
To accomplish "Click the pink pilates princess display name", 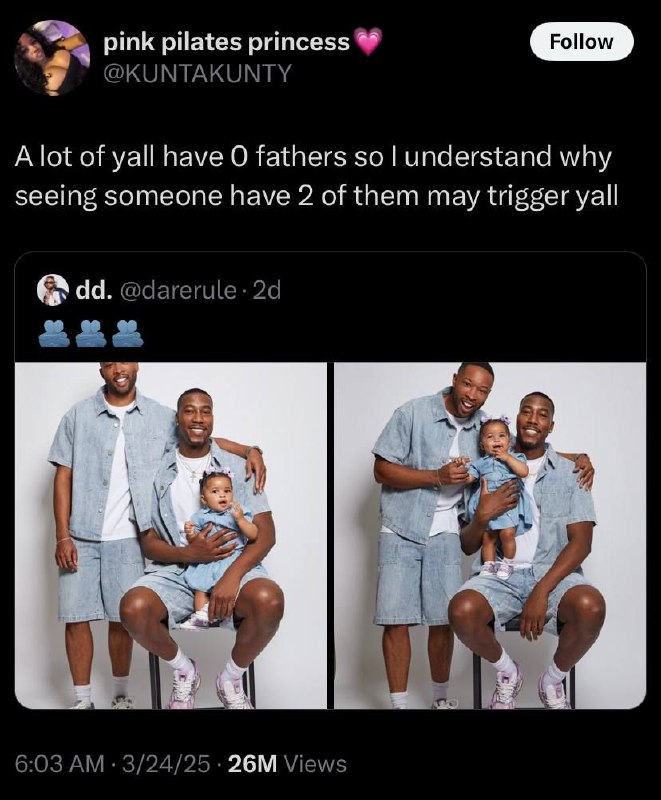I will pos(226,42).
